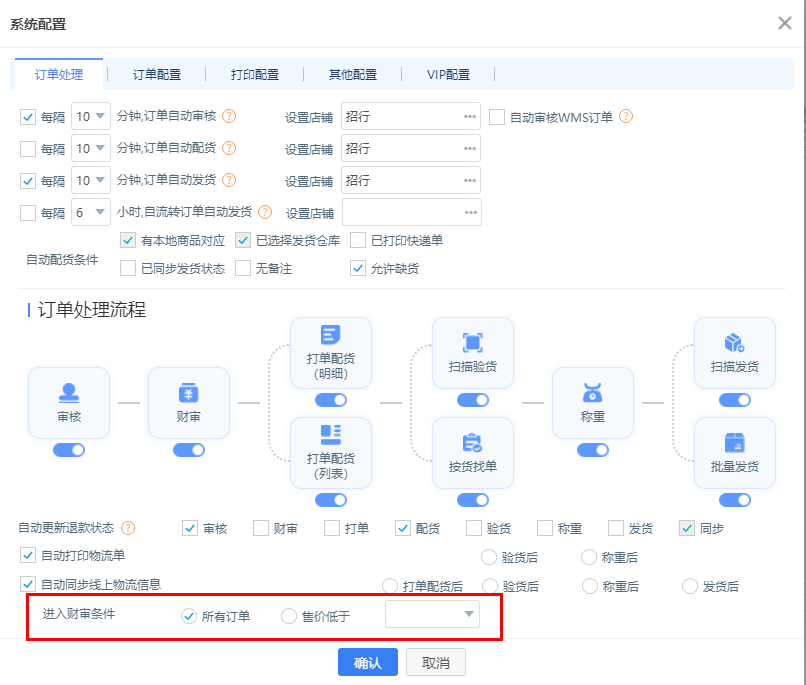The width and height of the screenshot is (806, 685).
Task: Select 售价低于 radio button
Action: (x=289, y=616)
